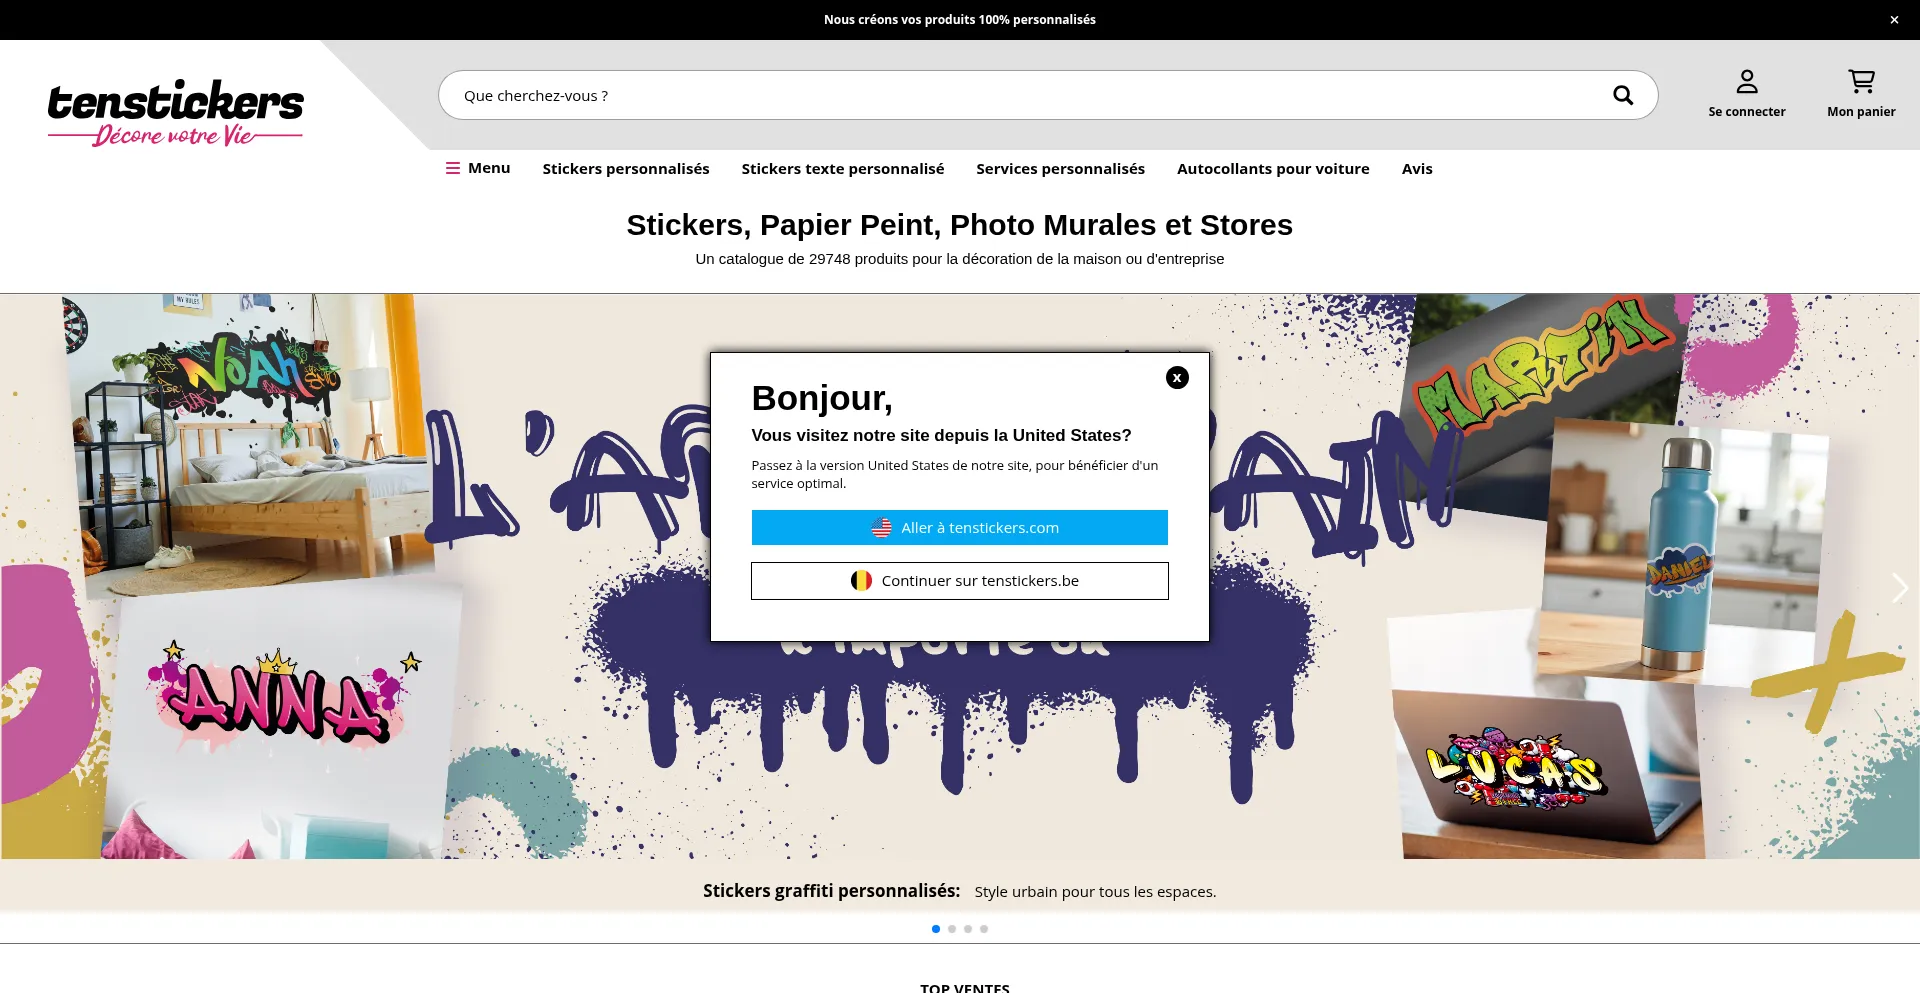Expand the Services personnalisés navigation
The height and width of the screenshot is (993, 1920).
pyautogui.click(x=1060, y=168)
